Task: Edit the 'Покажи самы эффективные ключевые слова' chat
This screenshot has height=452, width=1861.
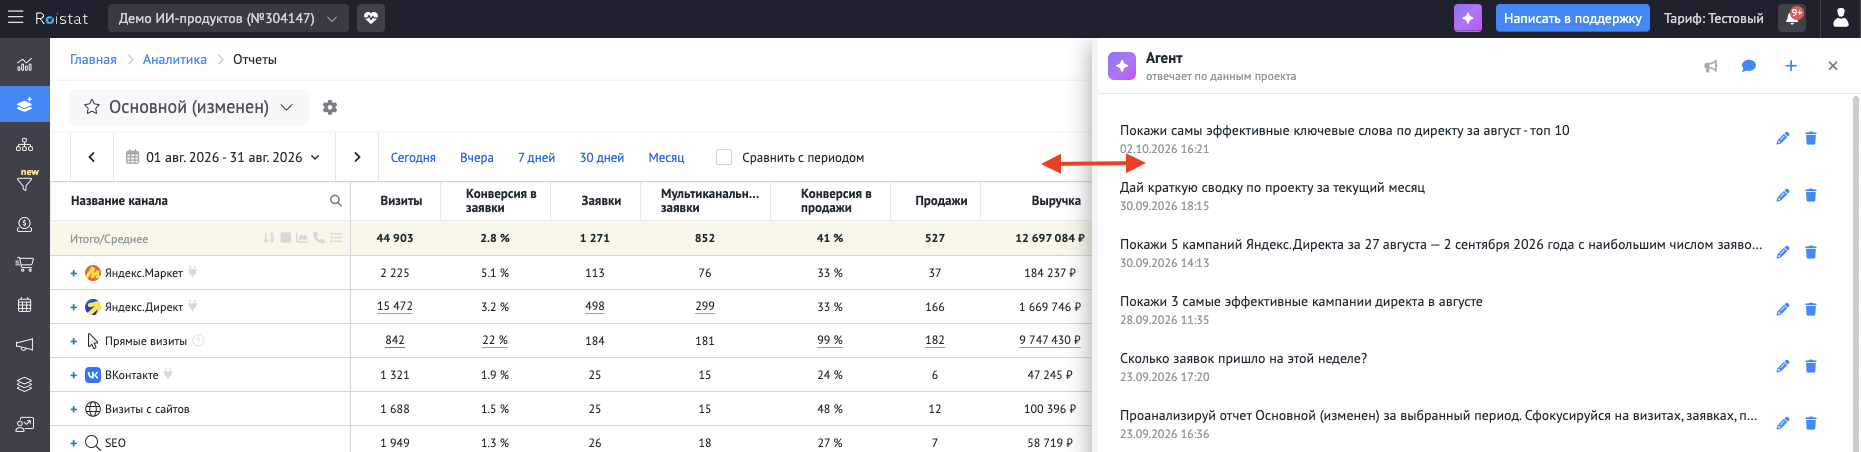Action: coord(1783,138)
